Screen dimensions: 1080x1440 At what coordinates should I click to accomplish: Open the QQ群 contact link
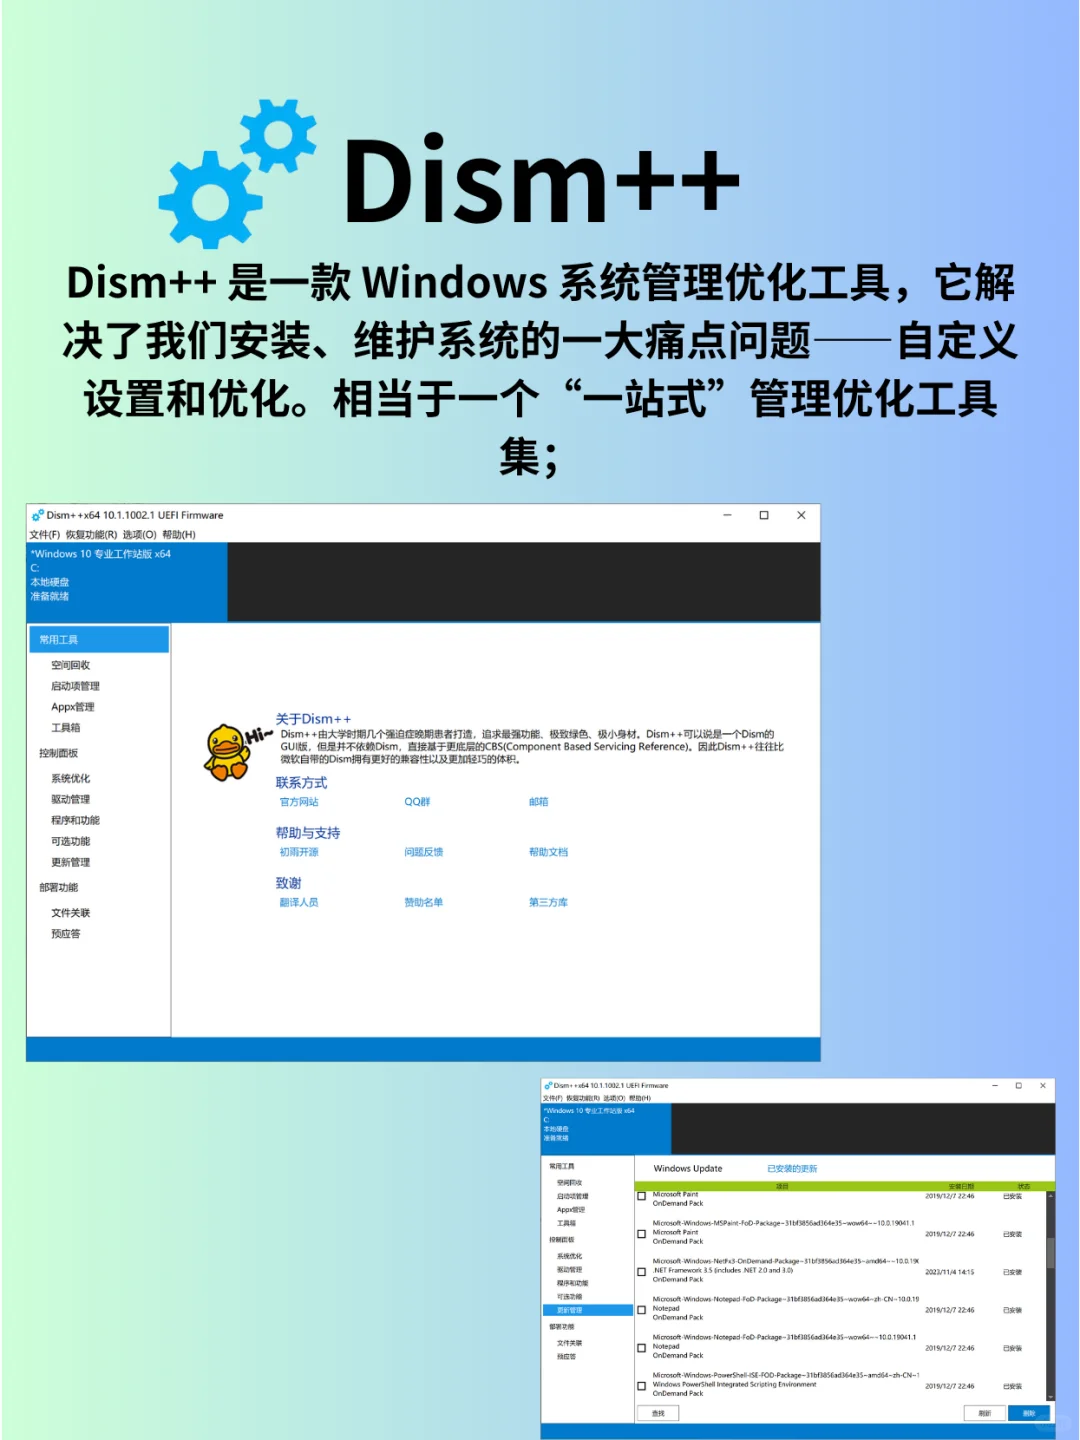point(417,802)
